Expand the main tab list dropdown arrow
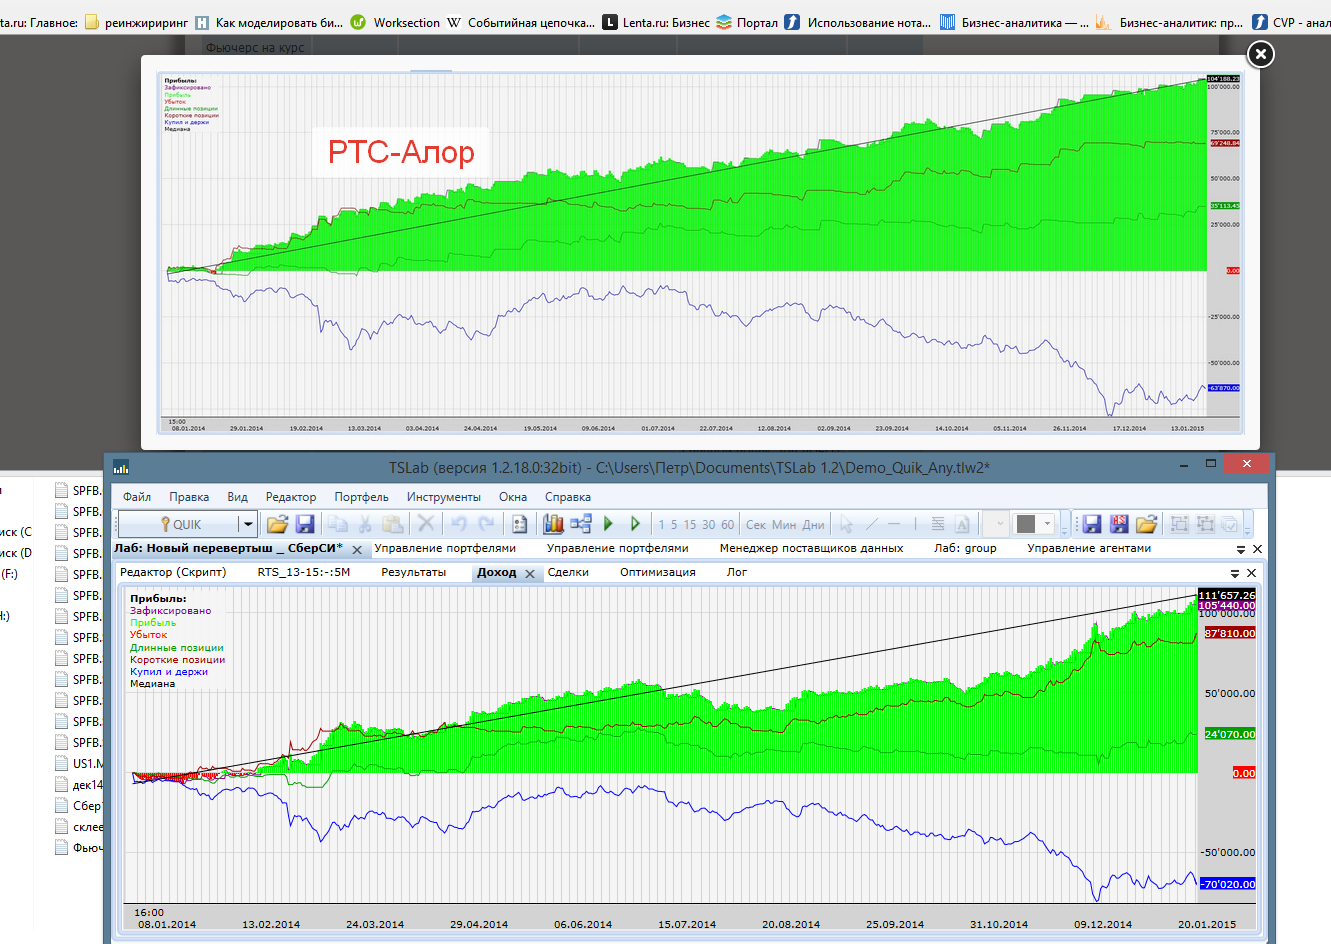This screenshot has width=1331, height=944. point(1241,549)
